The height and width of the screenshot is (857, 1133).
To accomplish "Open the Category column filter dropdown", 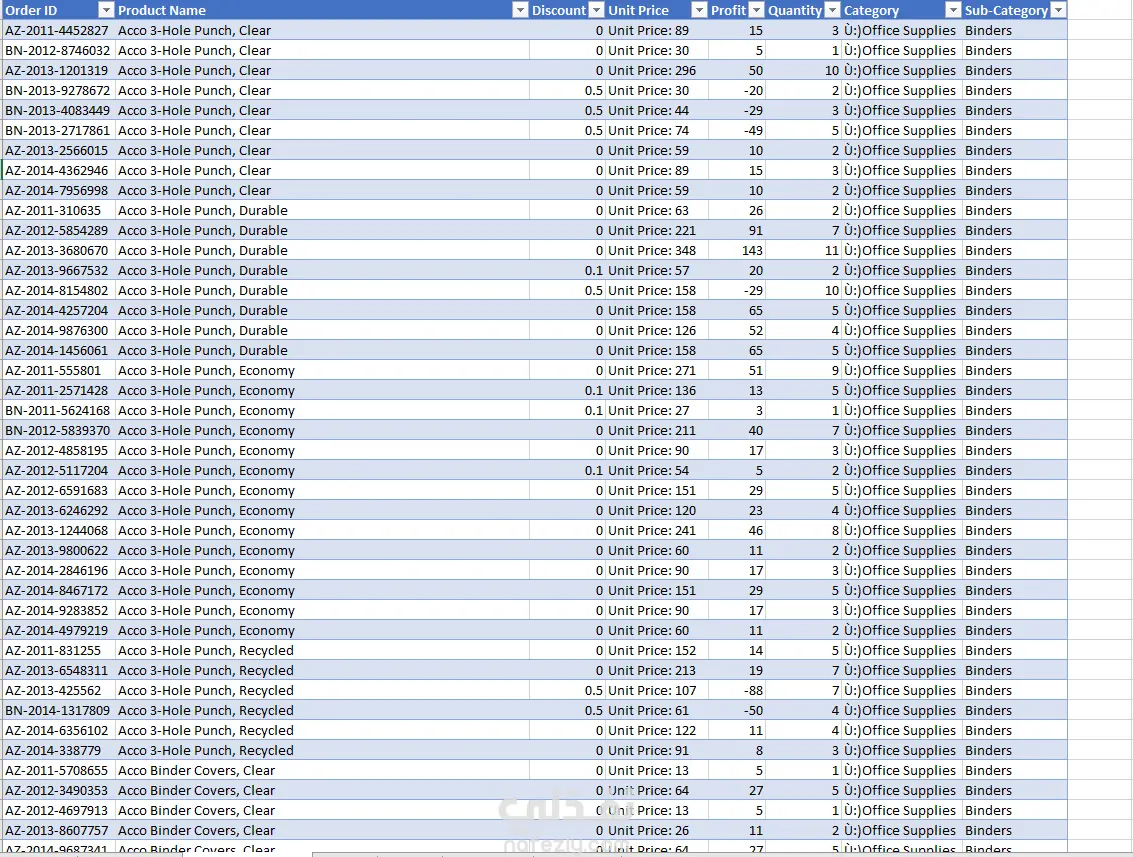I will click(953, 10).
